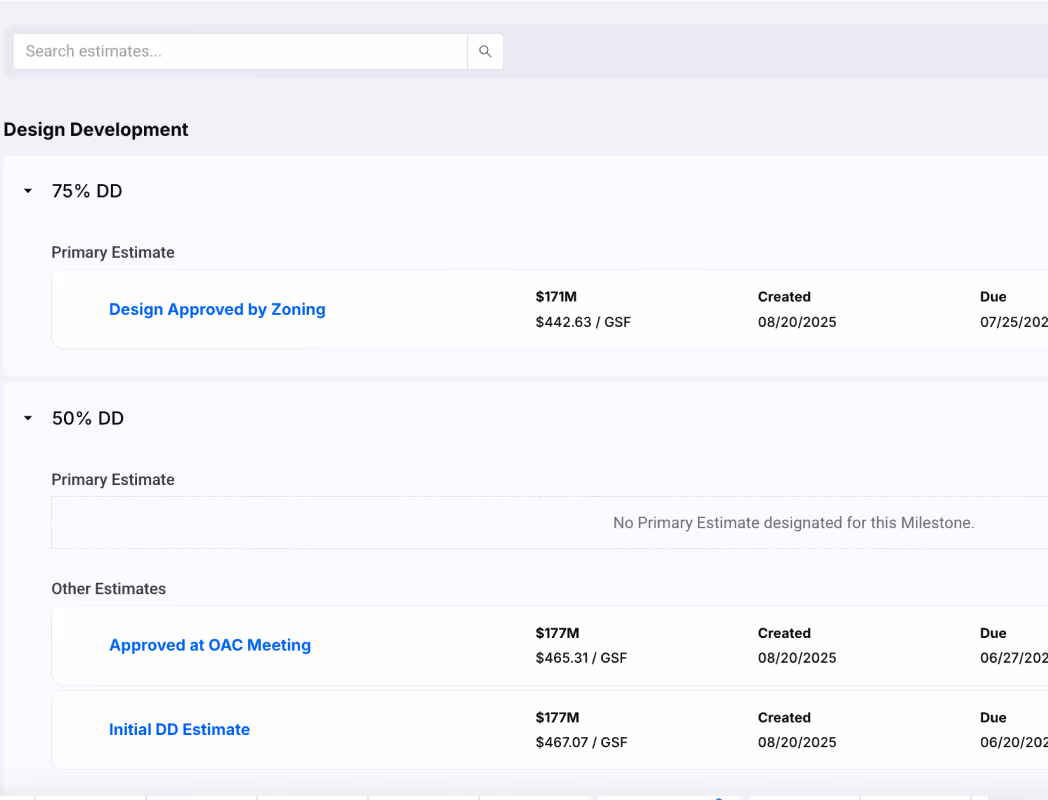
Task: Open the Initial DD Estimate link
Action: pos(179,730)
